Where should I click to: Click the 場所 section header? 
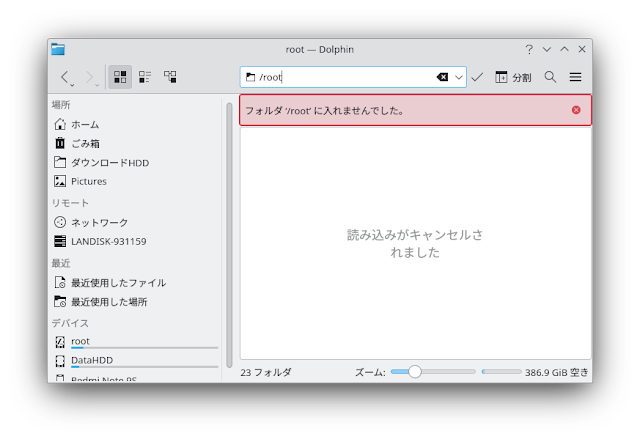pos(61,105)
